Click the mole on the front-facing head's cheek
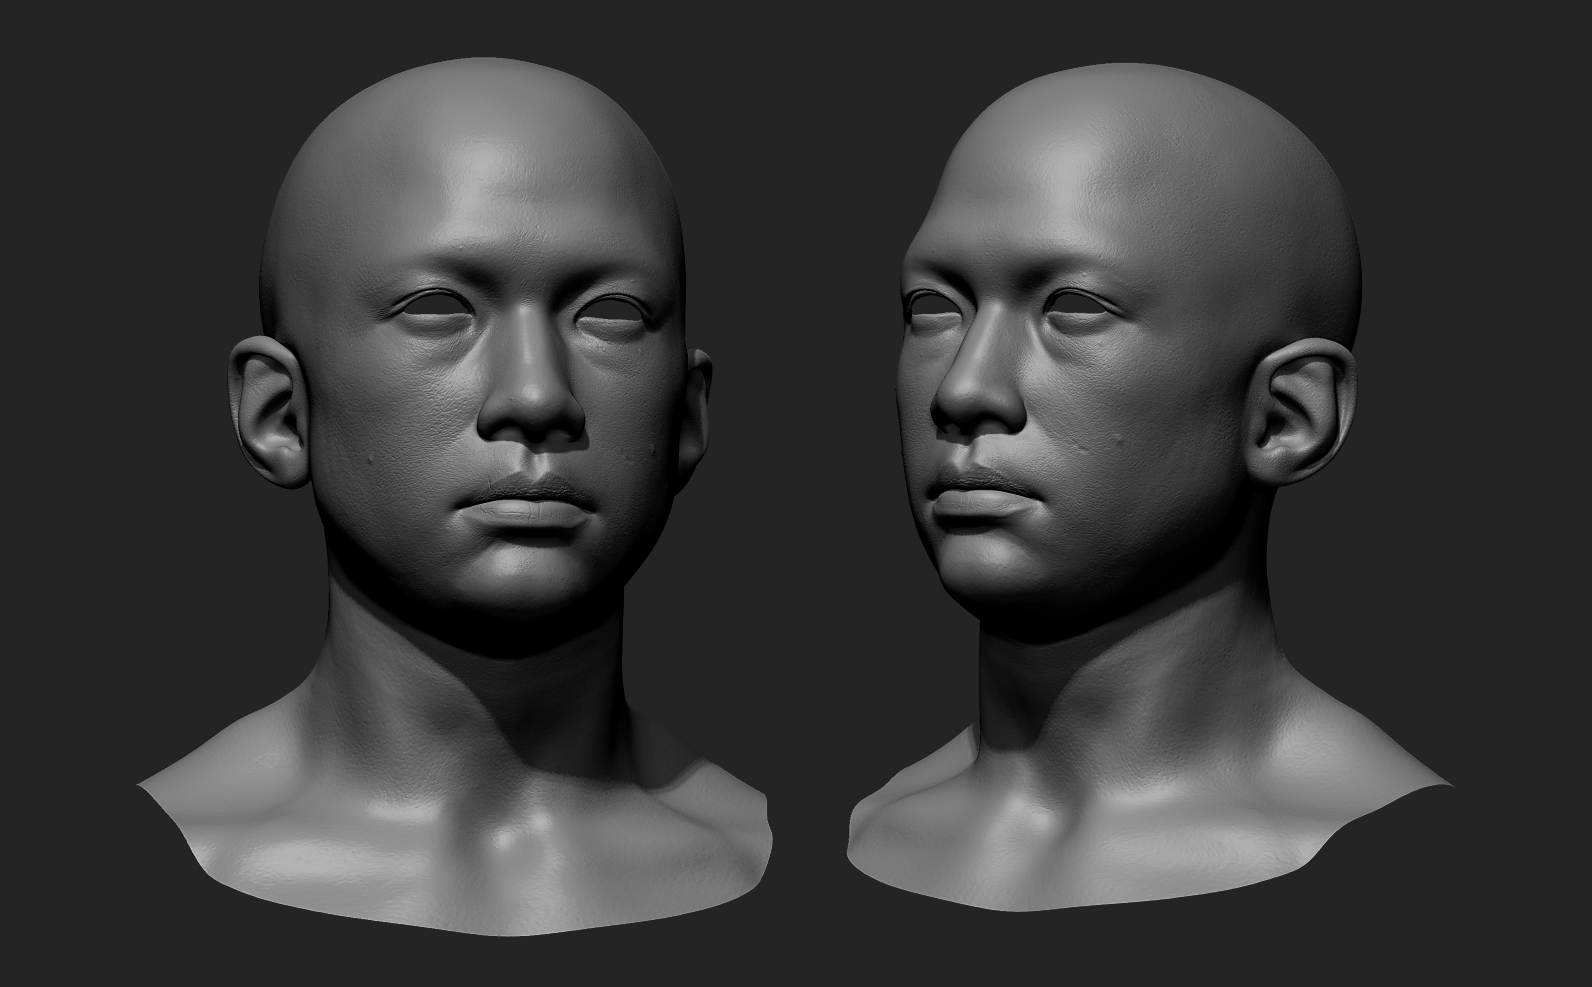1592x987 pixels. pyautogui.click(x=372, y=458)
